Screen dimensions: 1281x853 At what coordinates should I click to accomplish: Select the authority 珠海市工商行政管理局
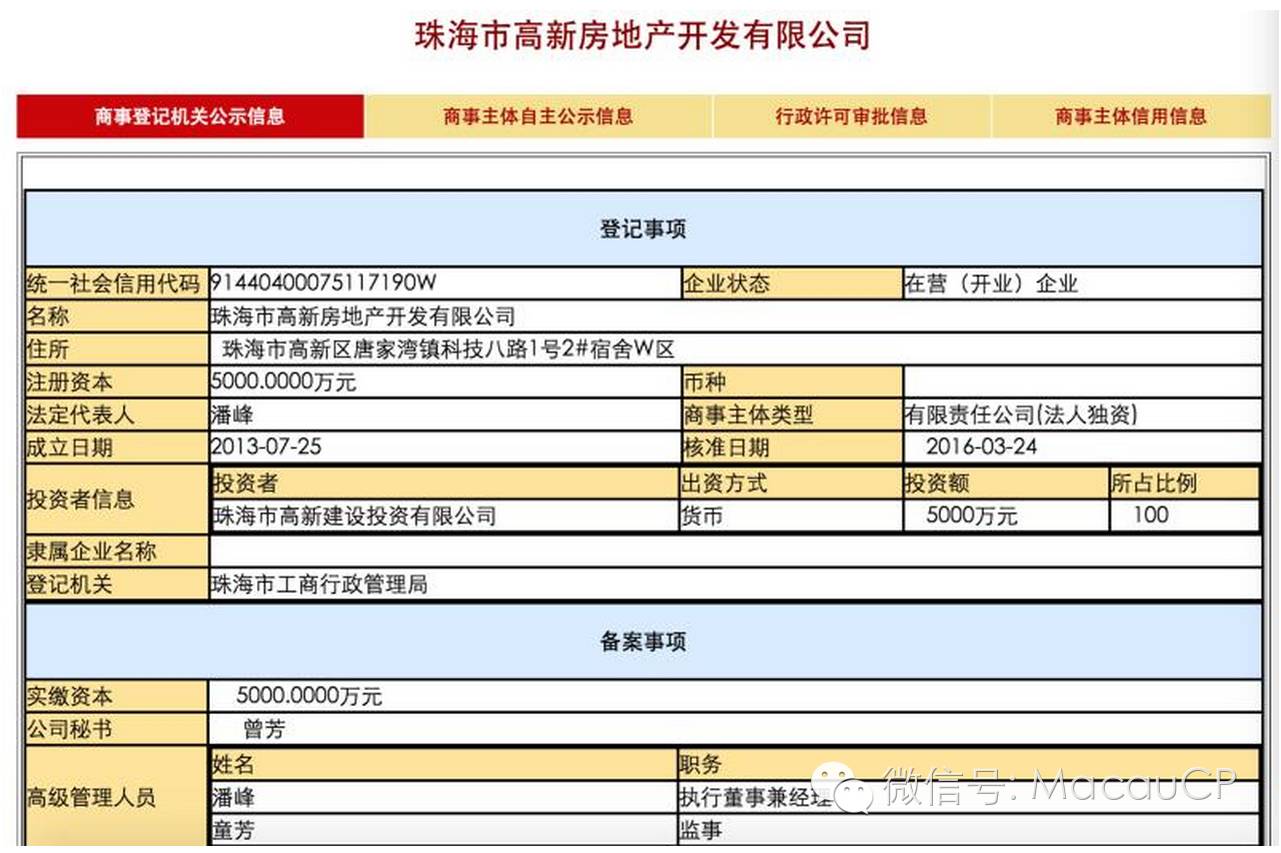(x=320, y=585)
